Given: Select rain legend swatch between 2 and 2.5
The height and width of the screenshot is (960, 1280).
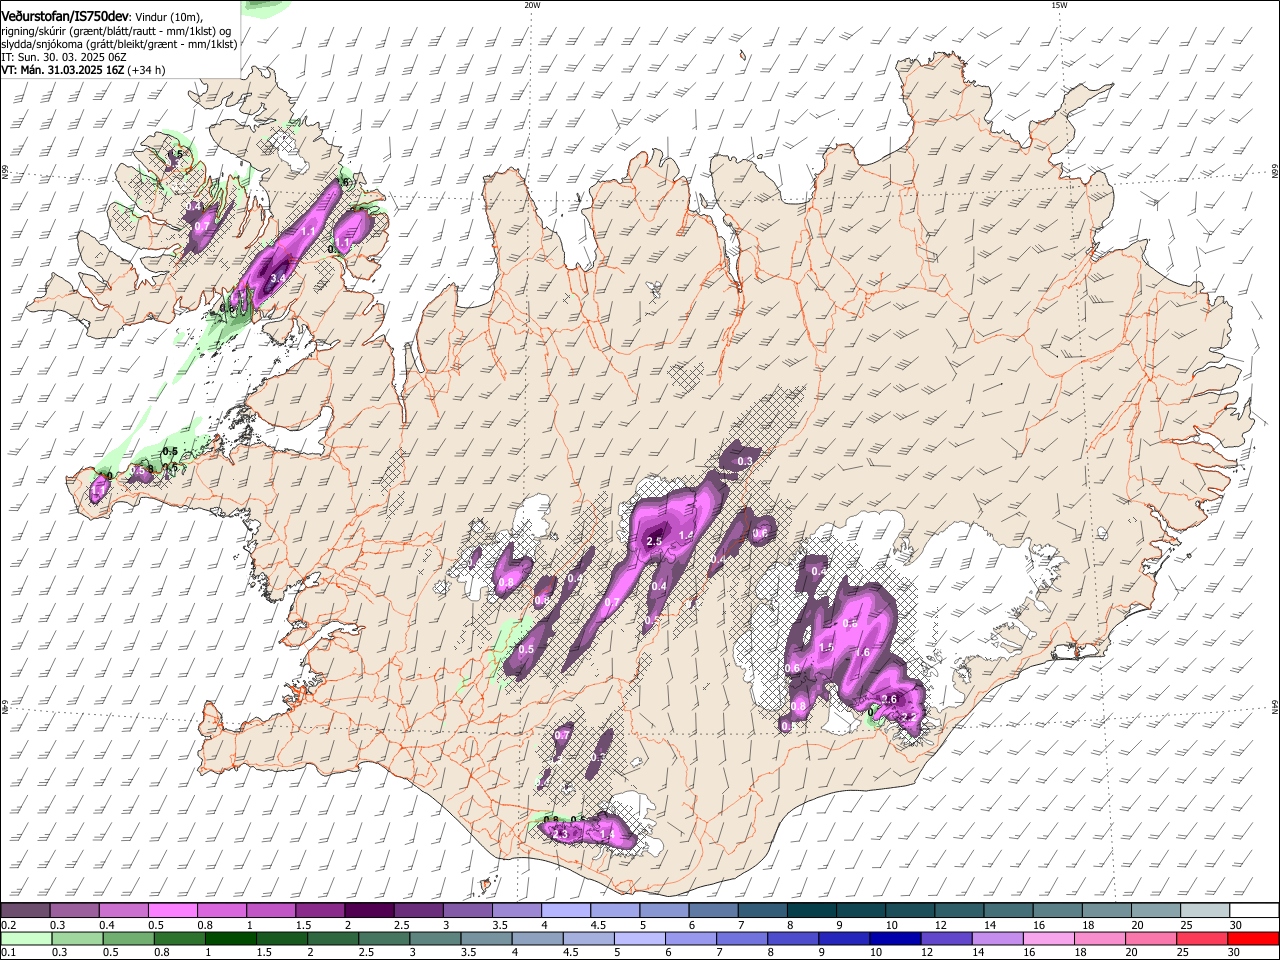Looking at the screenshot, I should (x=332, y=938).
